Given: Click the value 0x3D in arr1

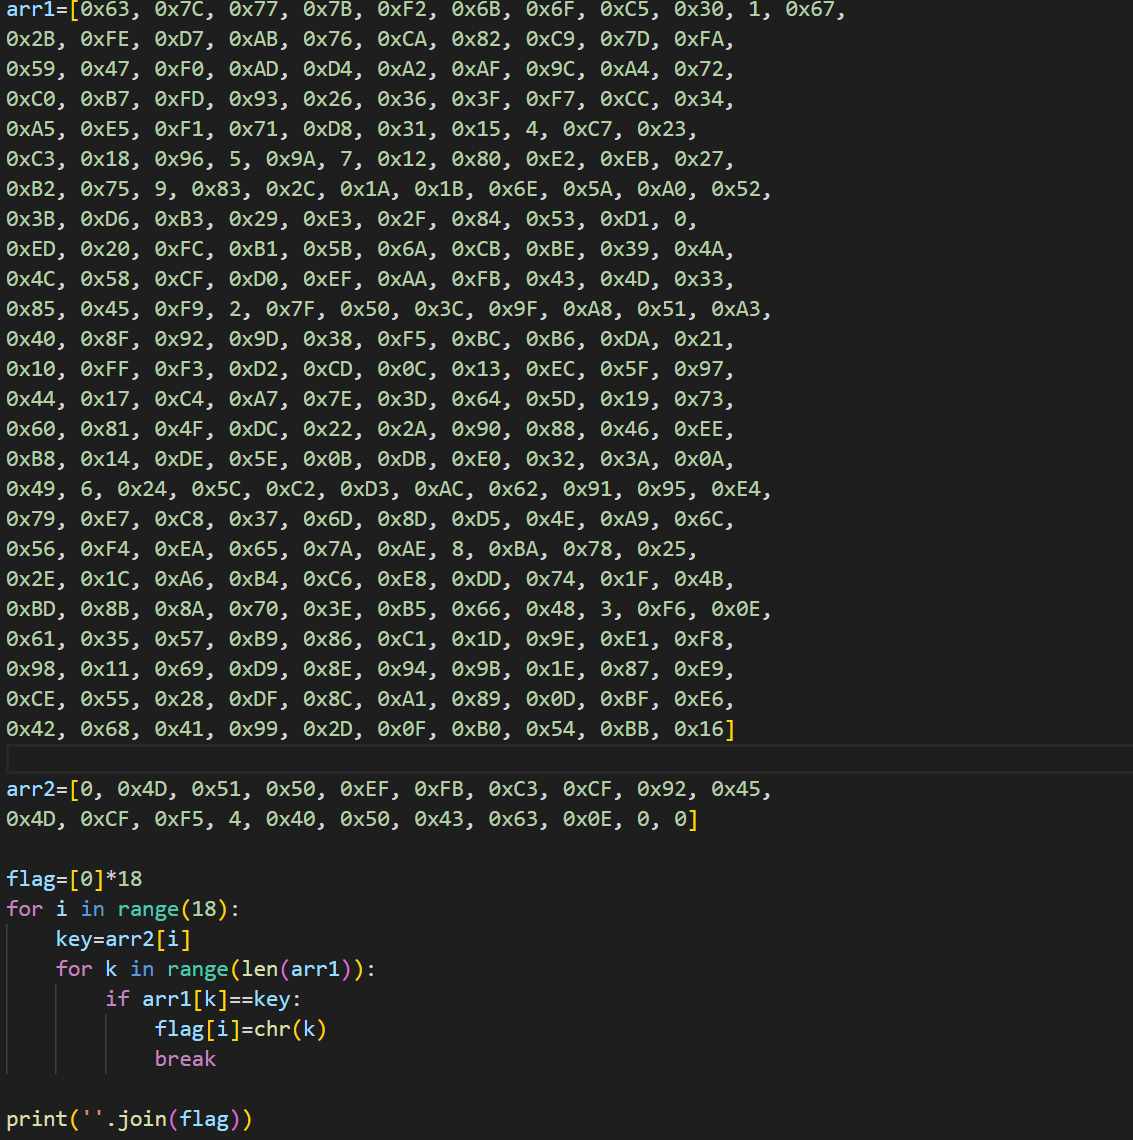Looking at the screenshot, I should click(x=401, y=399).
